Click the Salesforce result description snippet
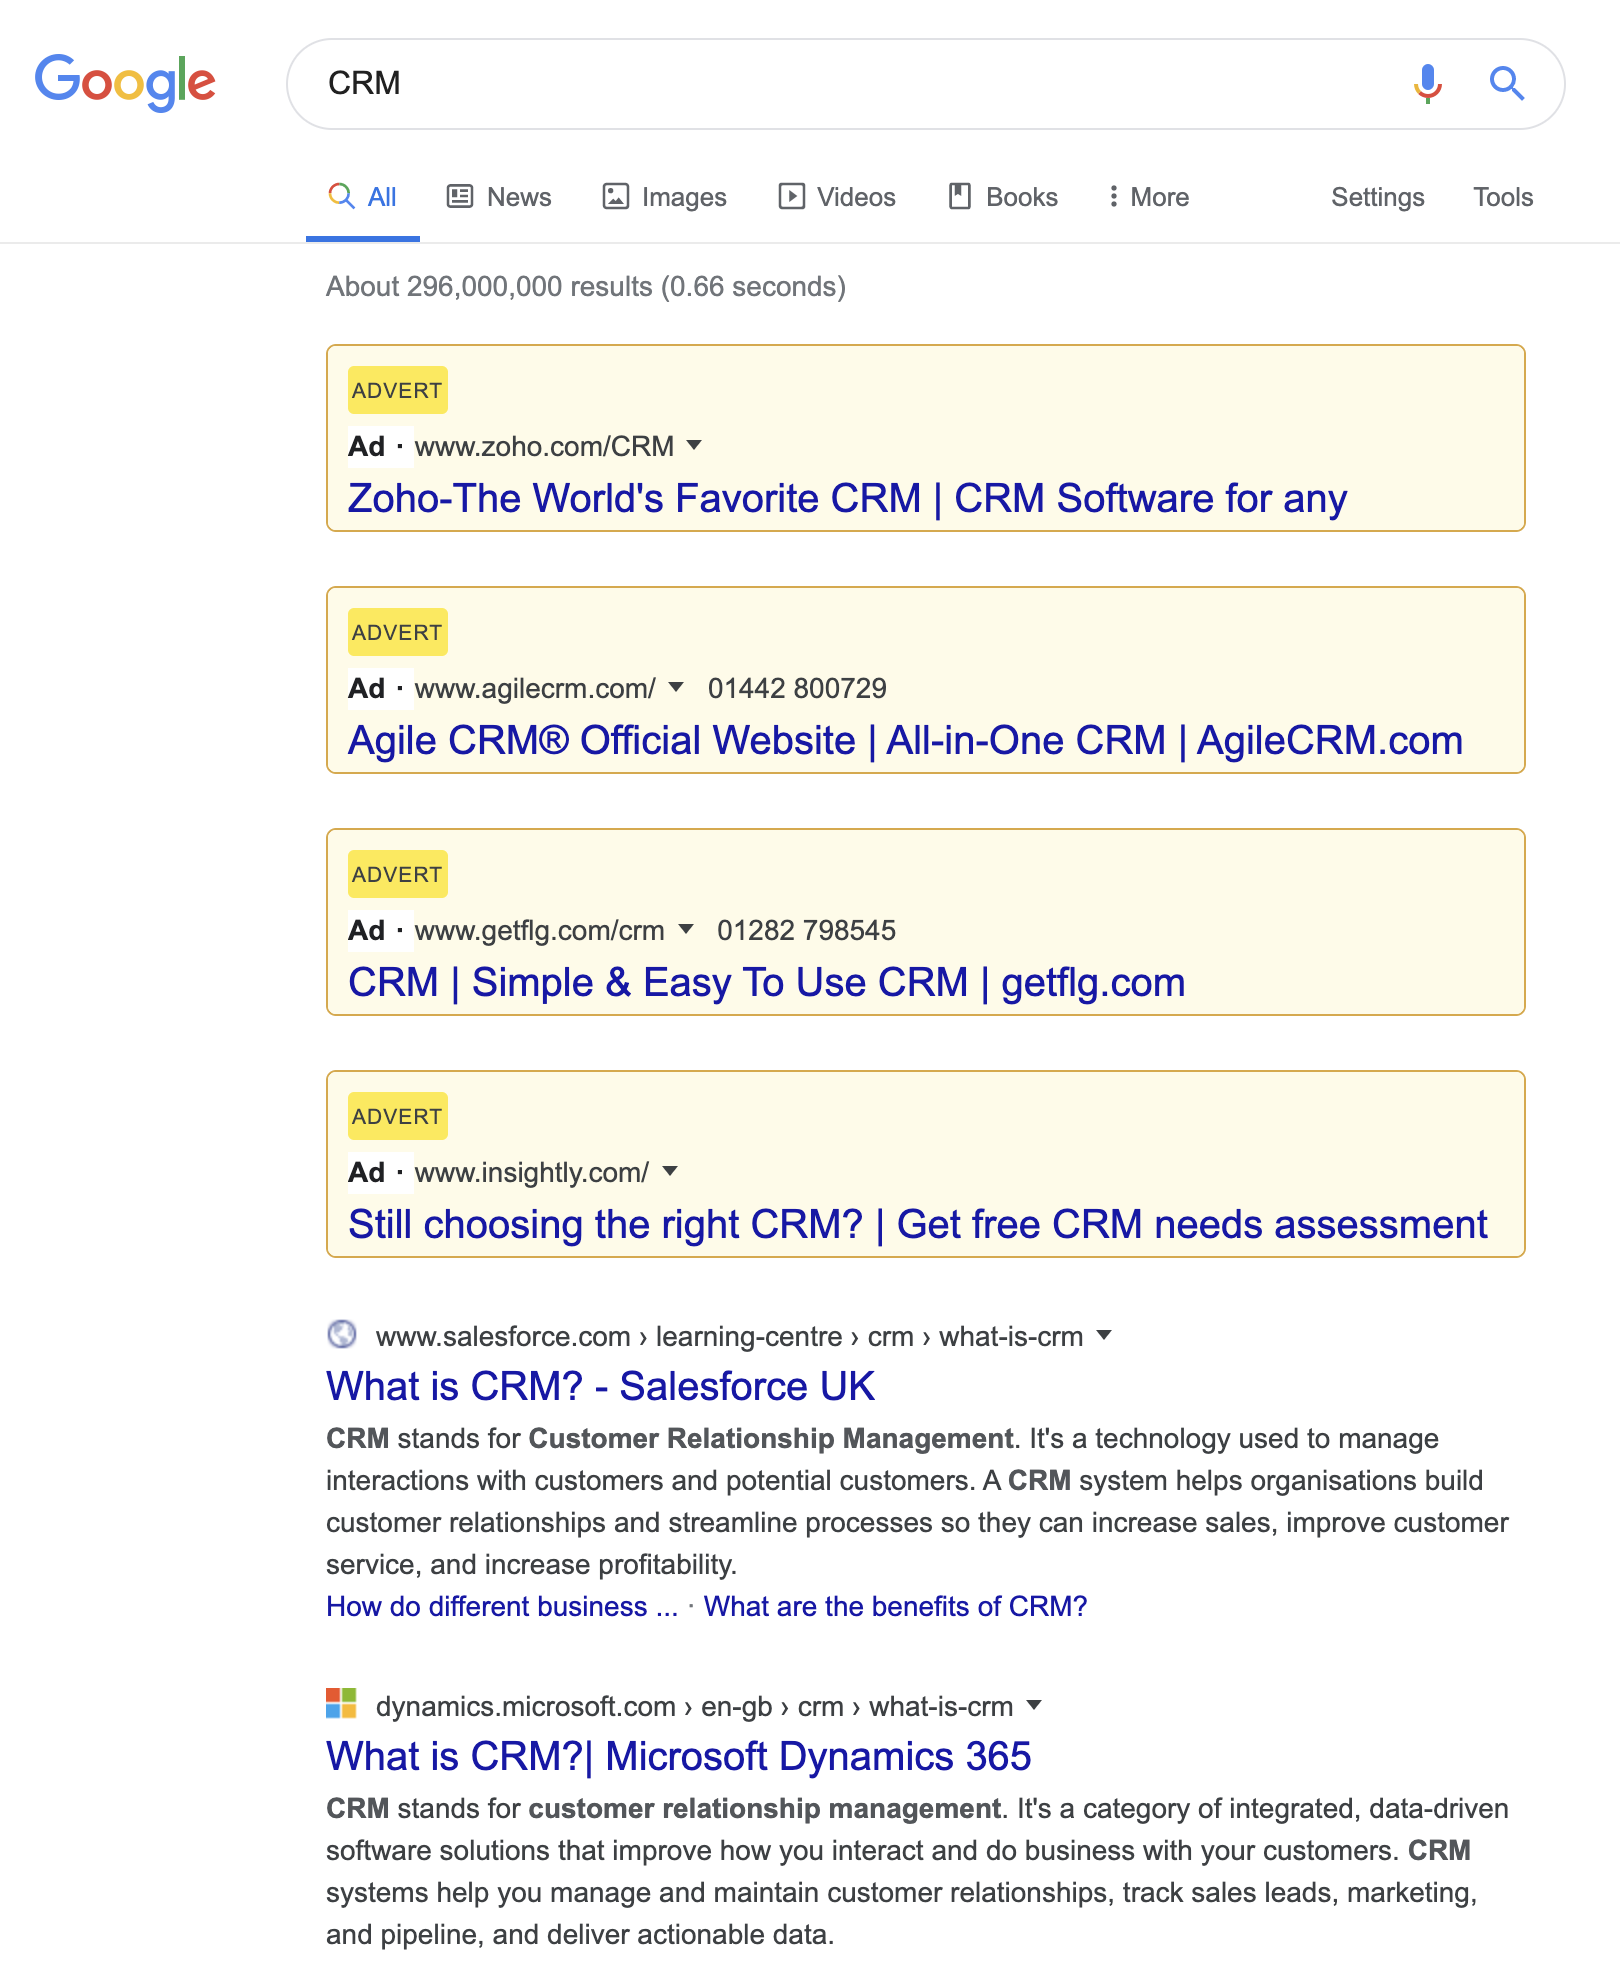Screen dimensions: 1620x1988 pos(917,1501)
